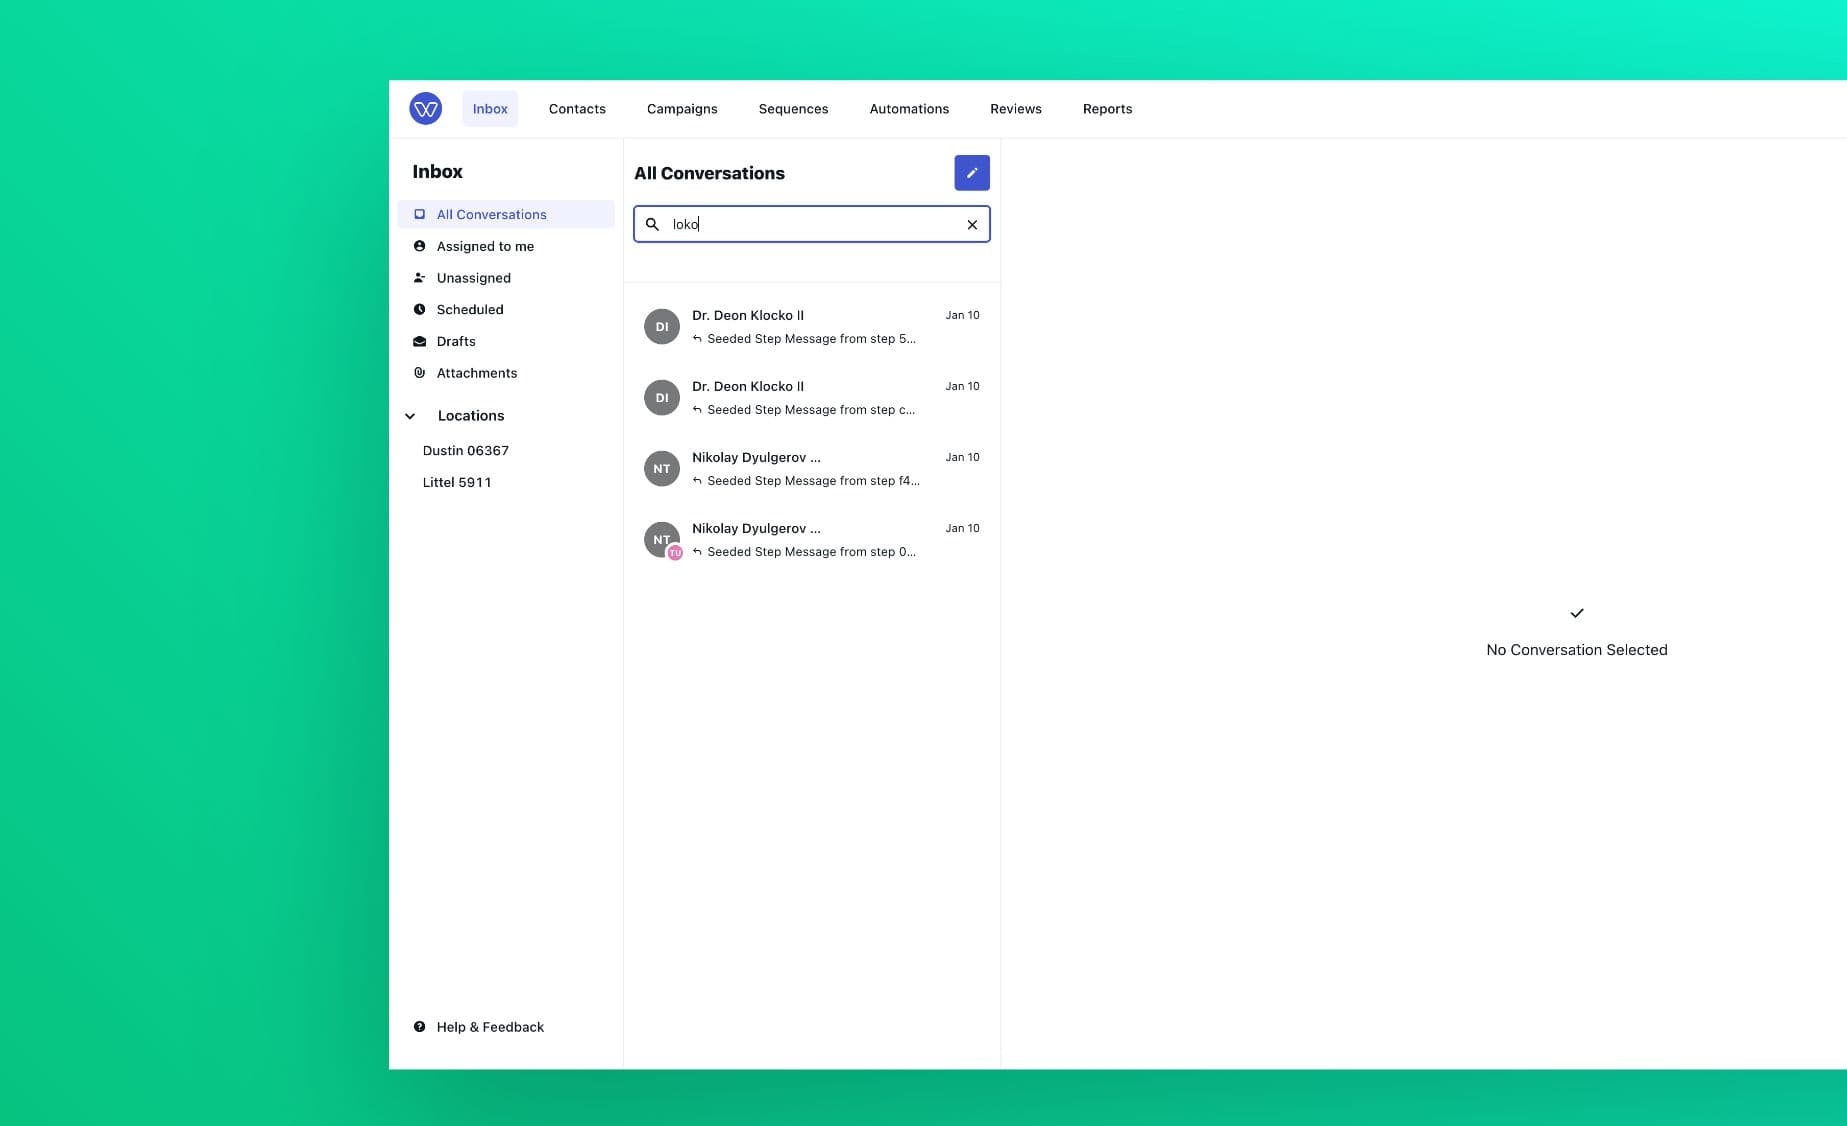1847x1126 pixels.
Task: Click the compose new message pencil button
Action: [971, 173]
